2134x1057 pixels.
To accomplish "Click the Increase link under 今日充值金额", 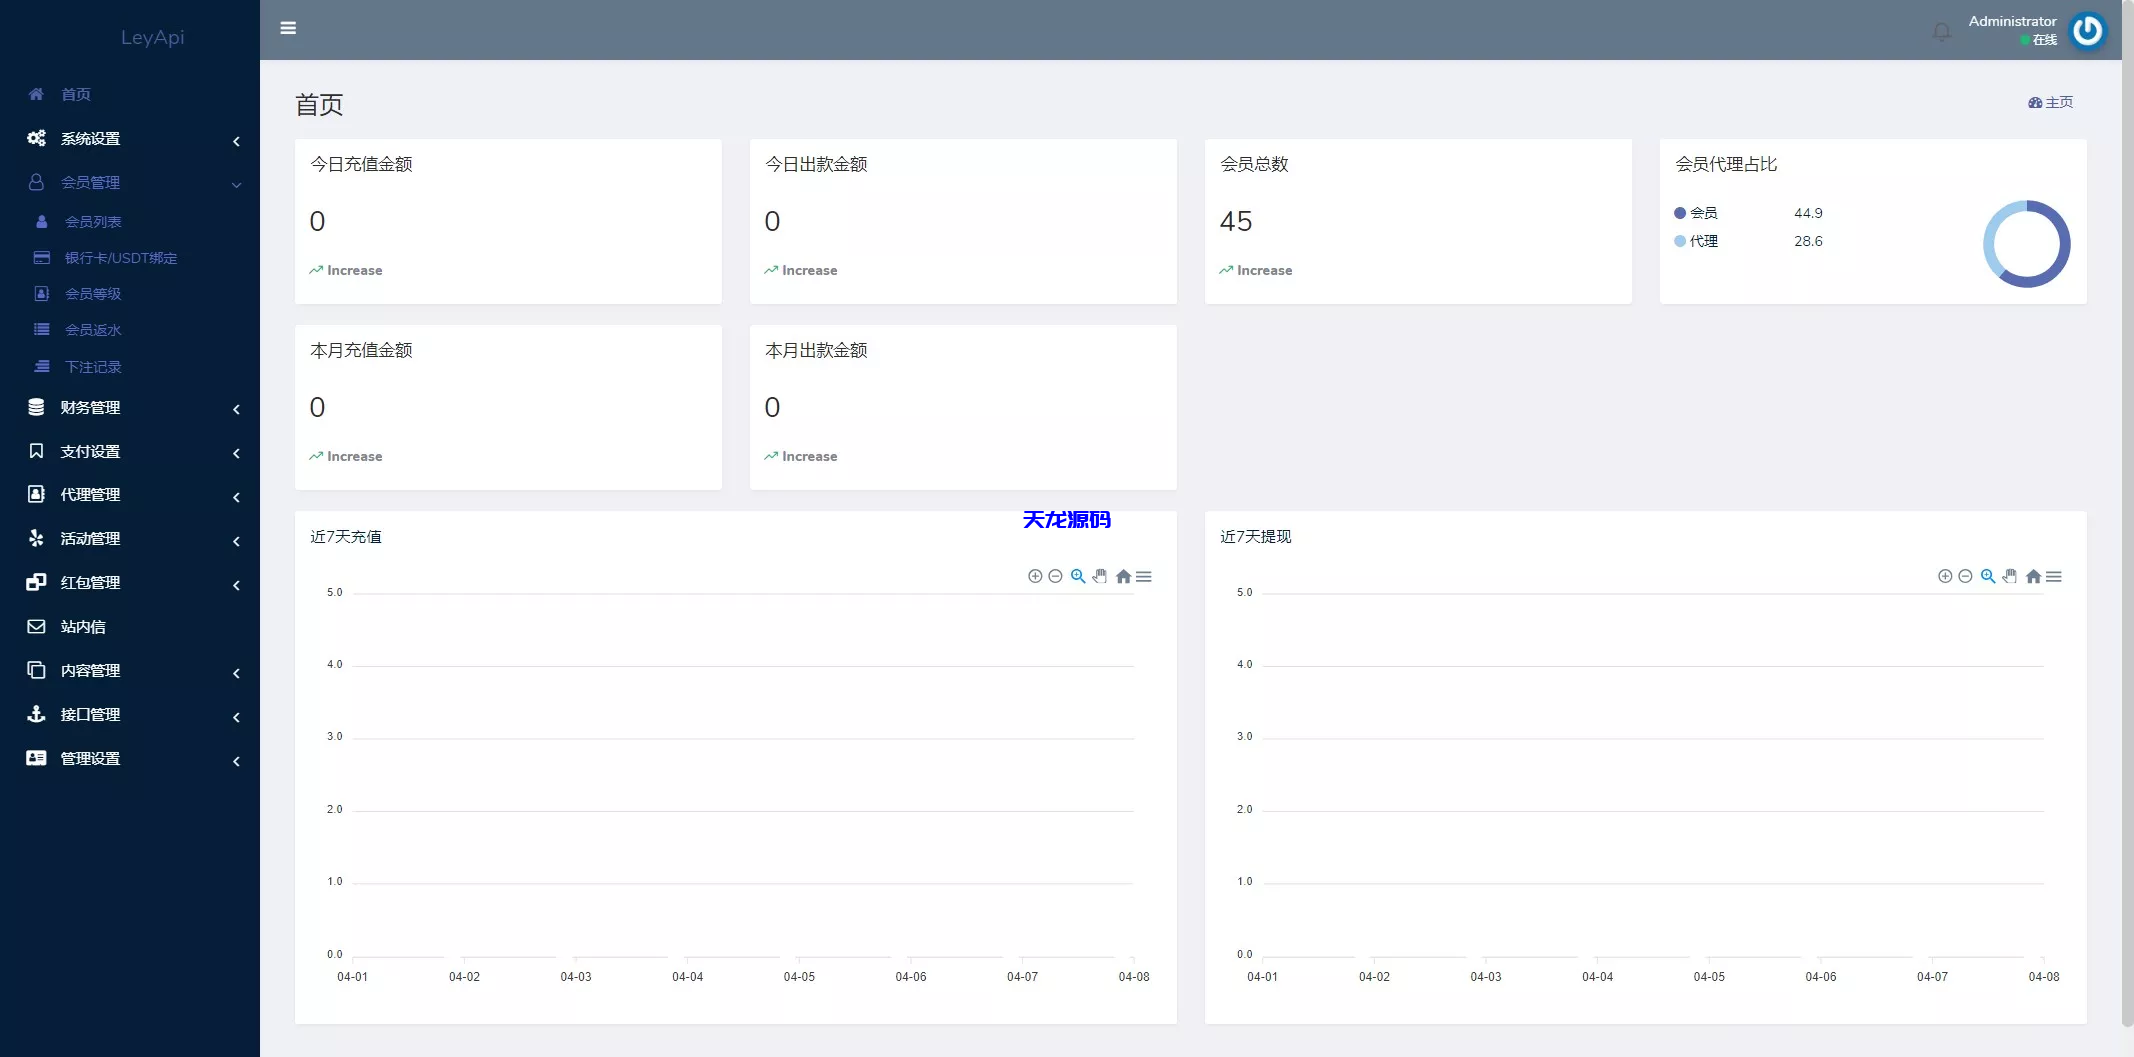I will [345, 270].
